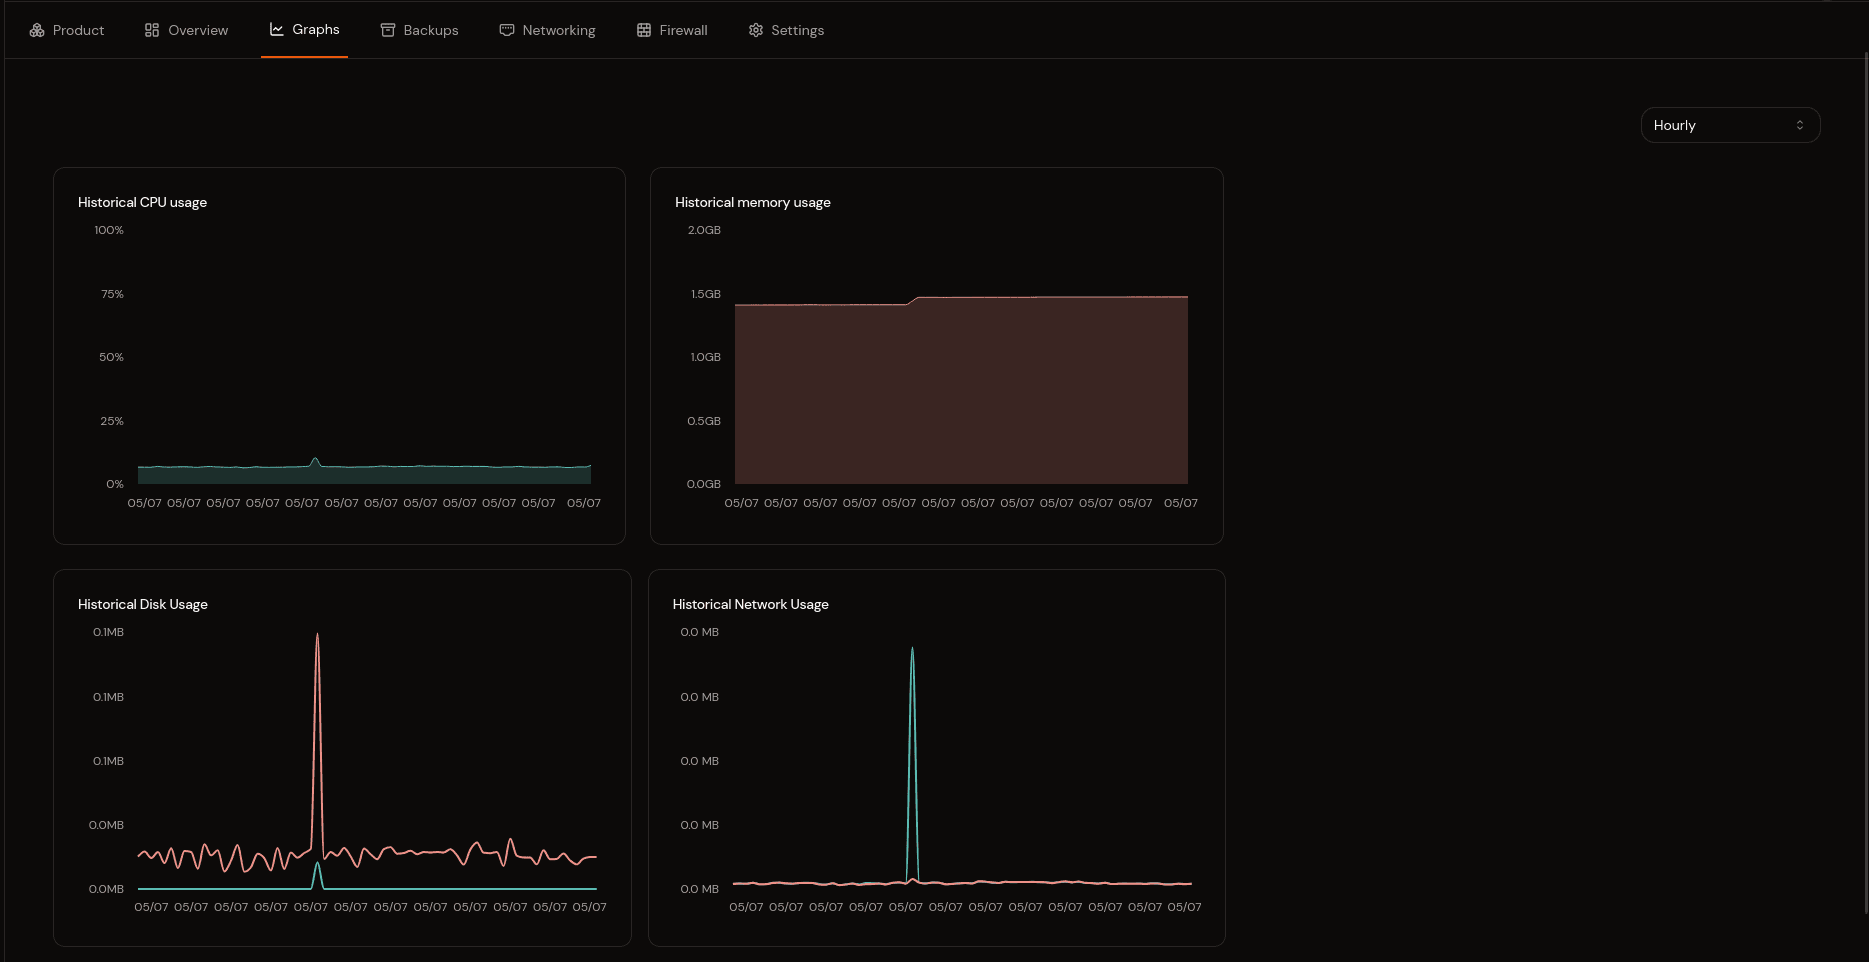Click the 1.5GB label on memory chart

click(x=706, y=294)
